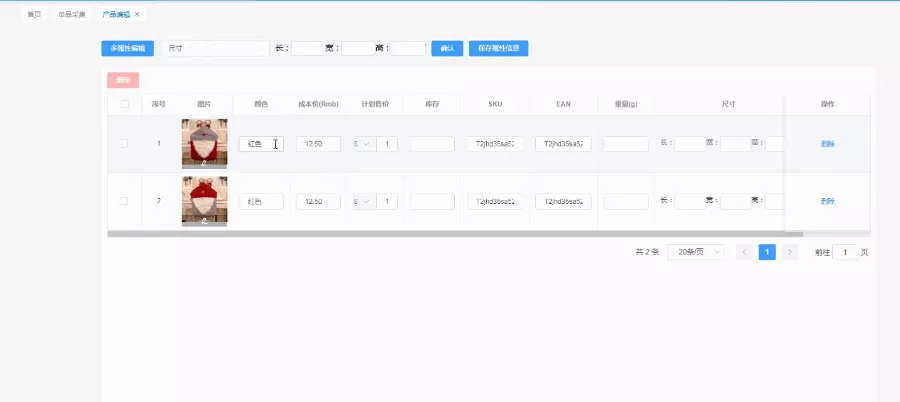
Task: Click the 成本价 input field in row 1
Action: point(318,144)
